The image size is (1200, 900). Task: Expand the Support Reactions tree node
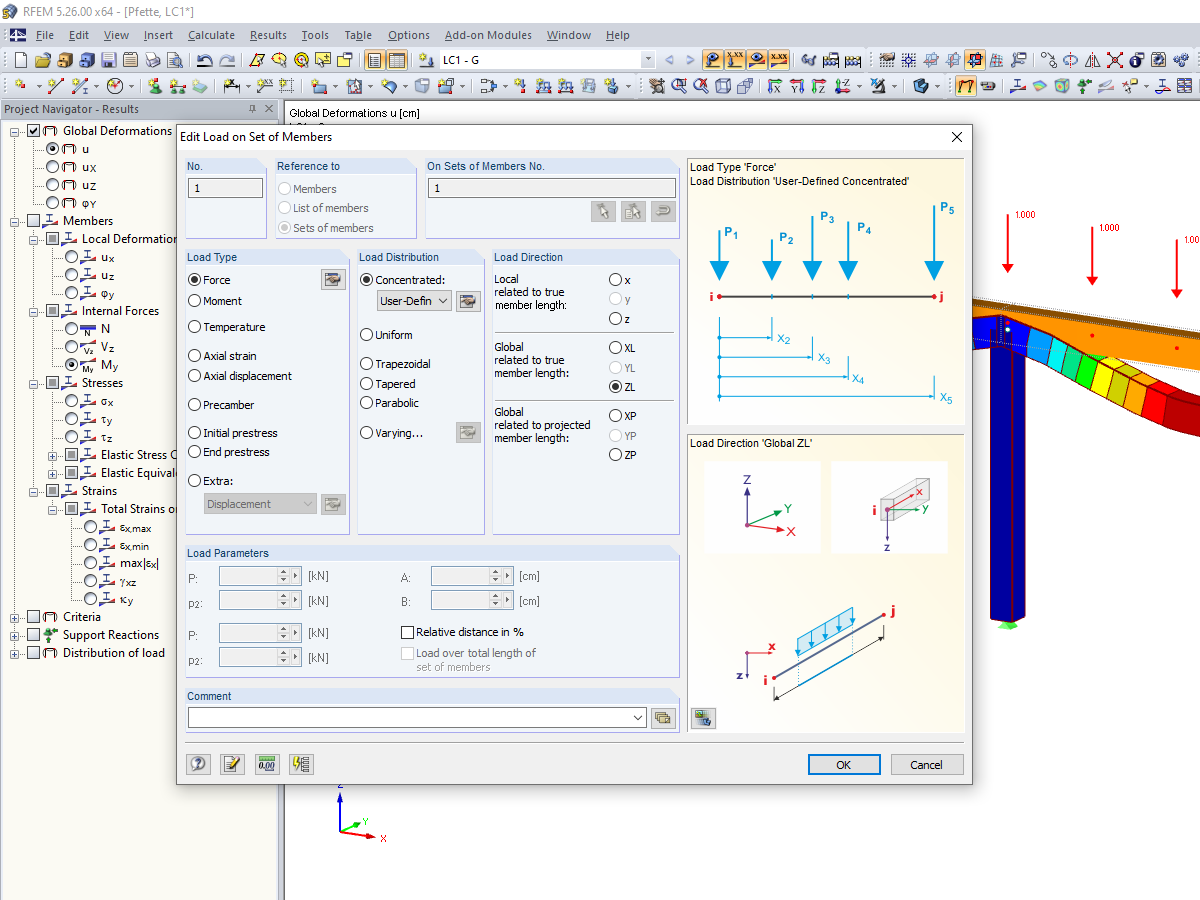coord(14,634)
